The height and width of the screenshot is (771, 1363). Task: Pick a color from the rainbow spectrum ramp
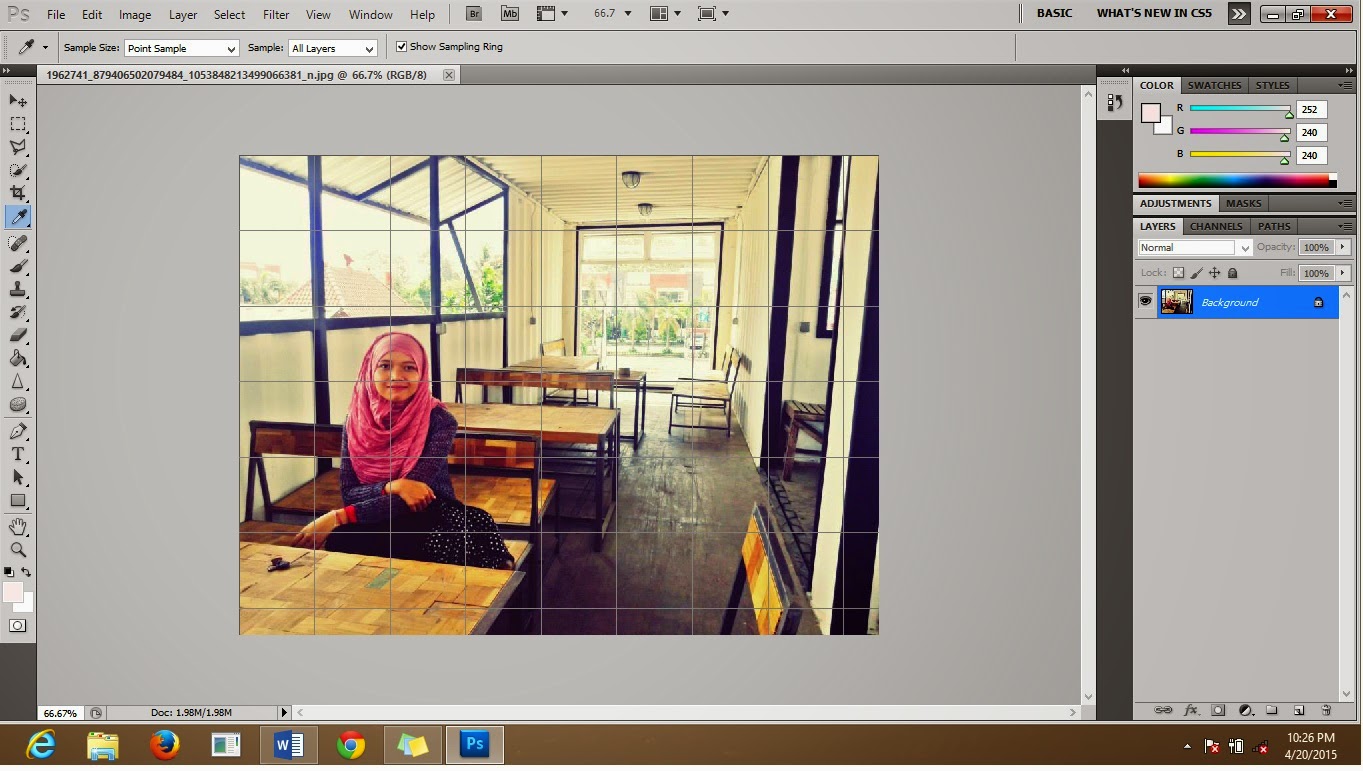tap(1230, 179)
